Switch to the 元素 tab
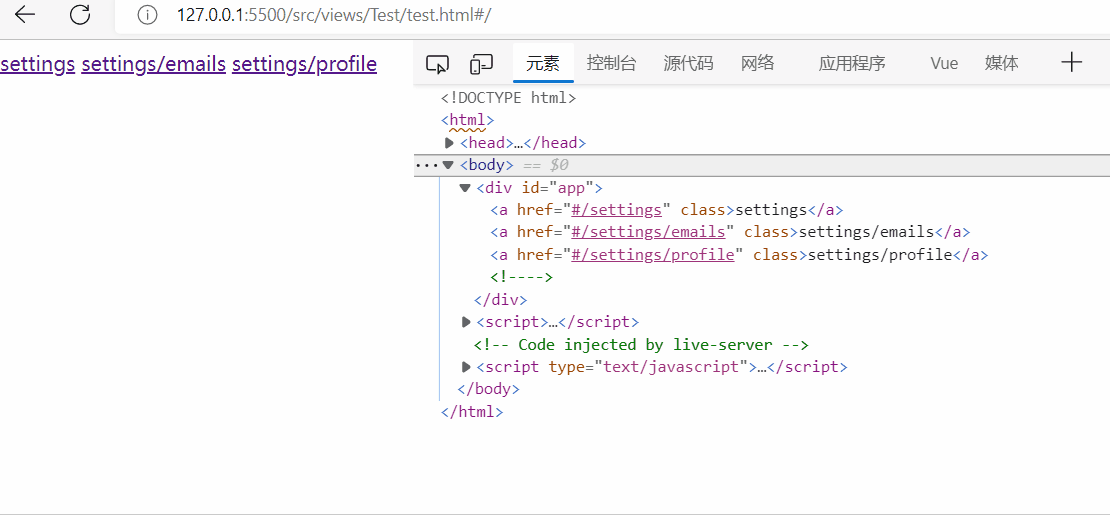 point(543,64)
